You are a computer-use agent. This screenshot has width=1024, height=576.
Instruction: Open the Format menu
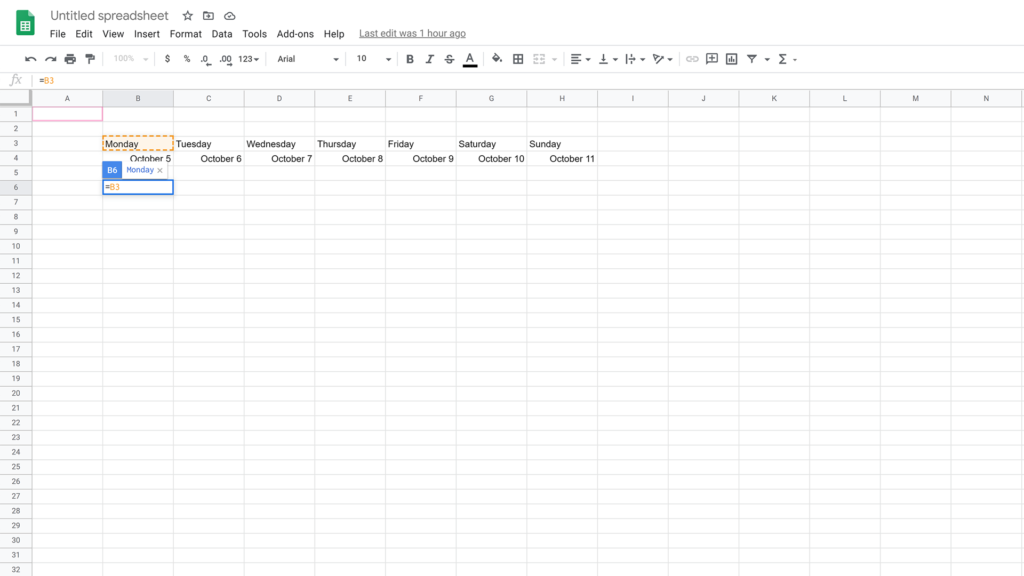point(185,33)
